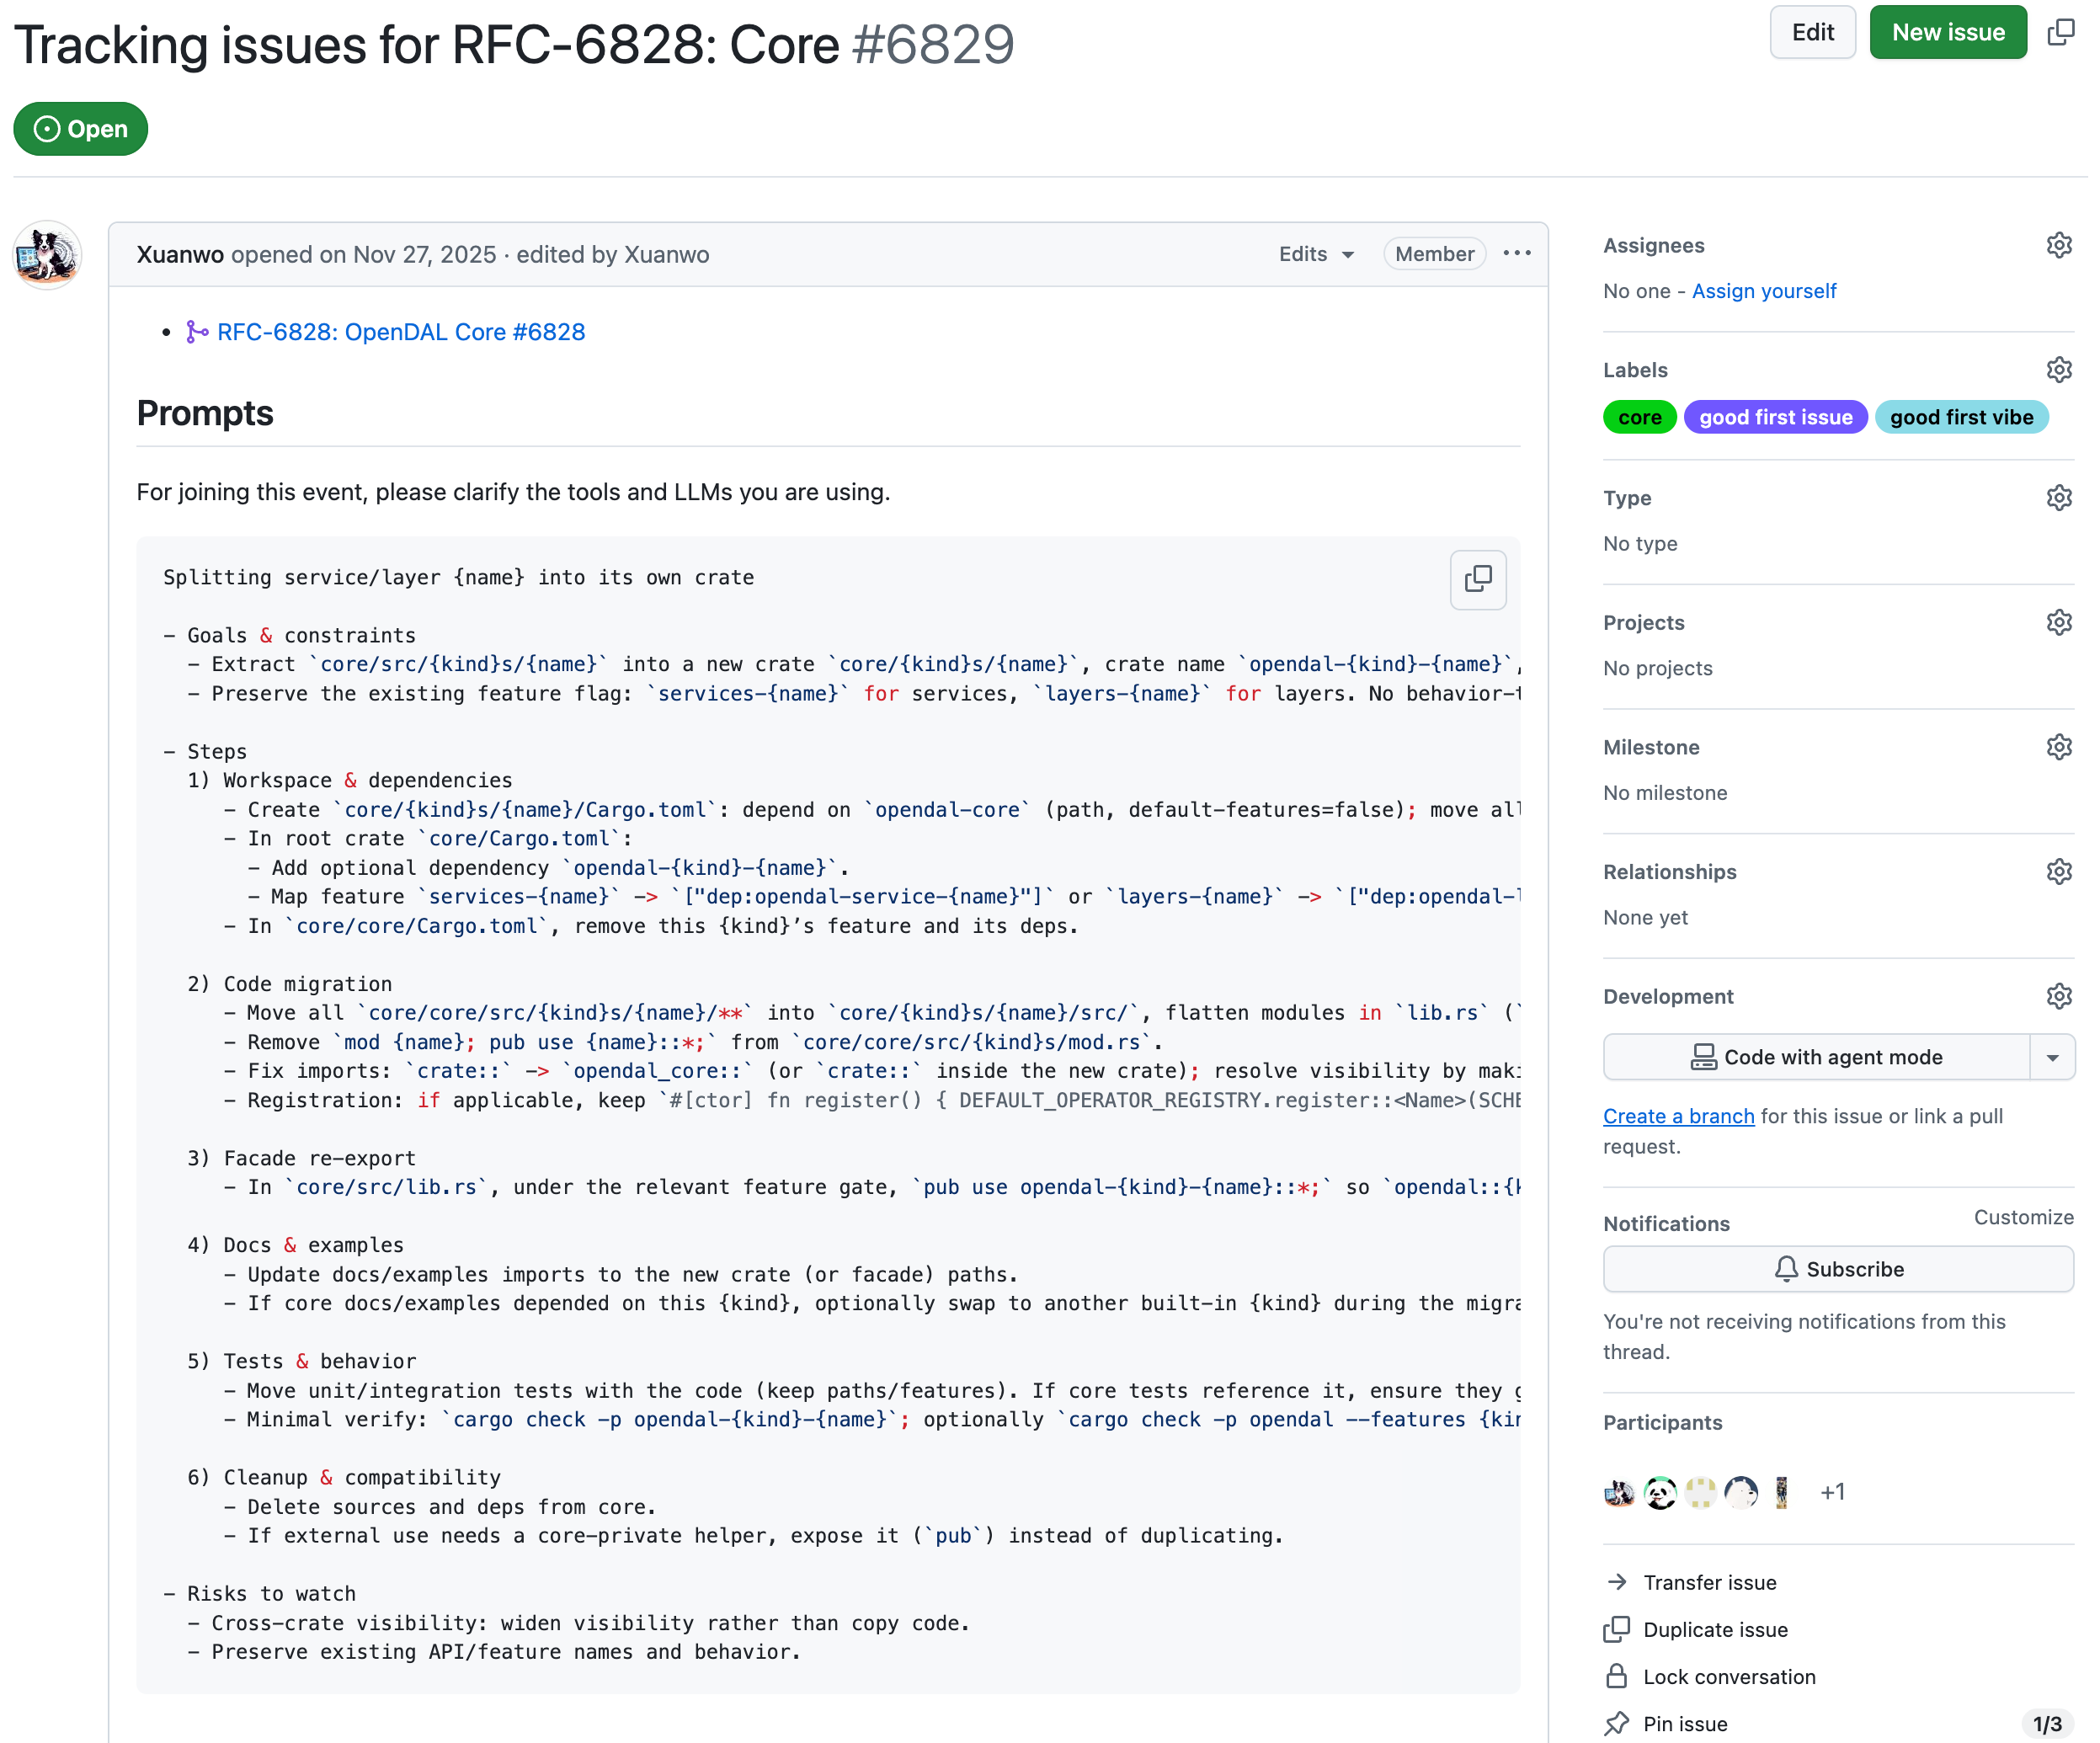Open the Relationships gear settings
Image resolution: width=2100 pixels, height=1743 pixels.
click(x=2058, y=872)
